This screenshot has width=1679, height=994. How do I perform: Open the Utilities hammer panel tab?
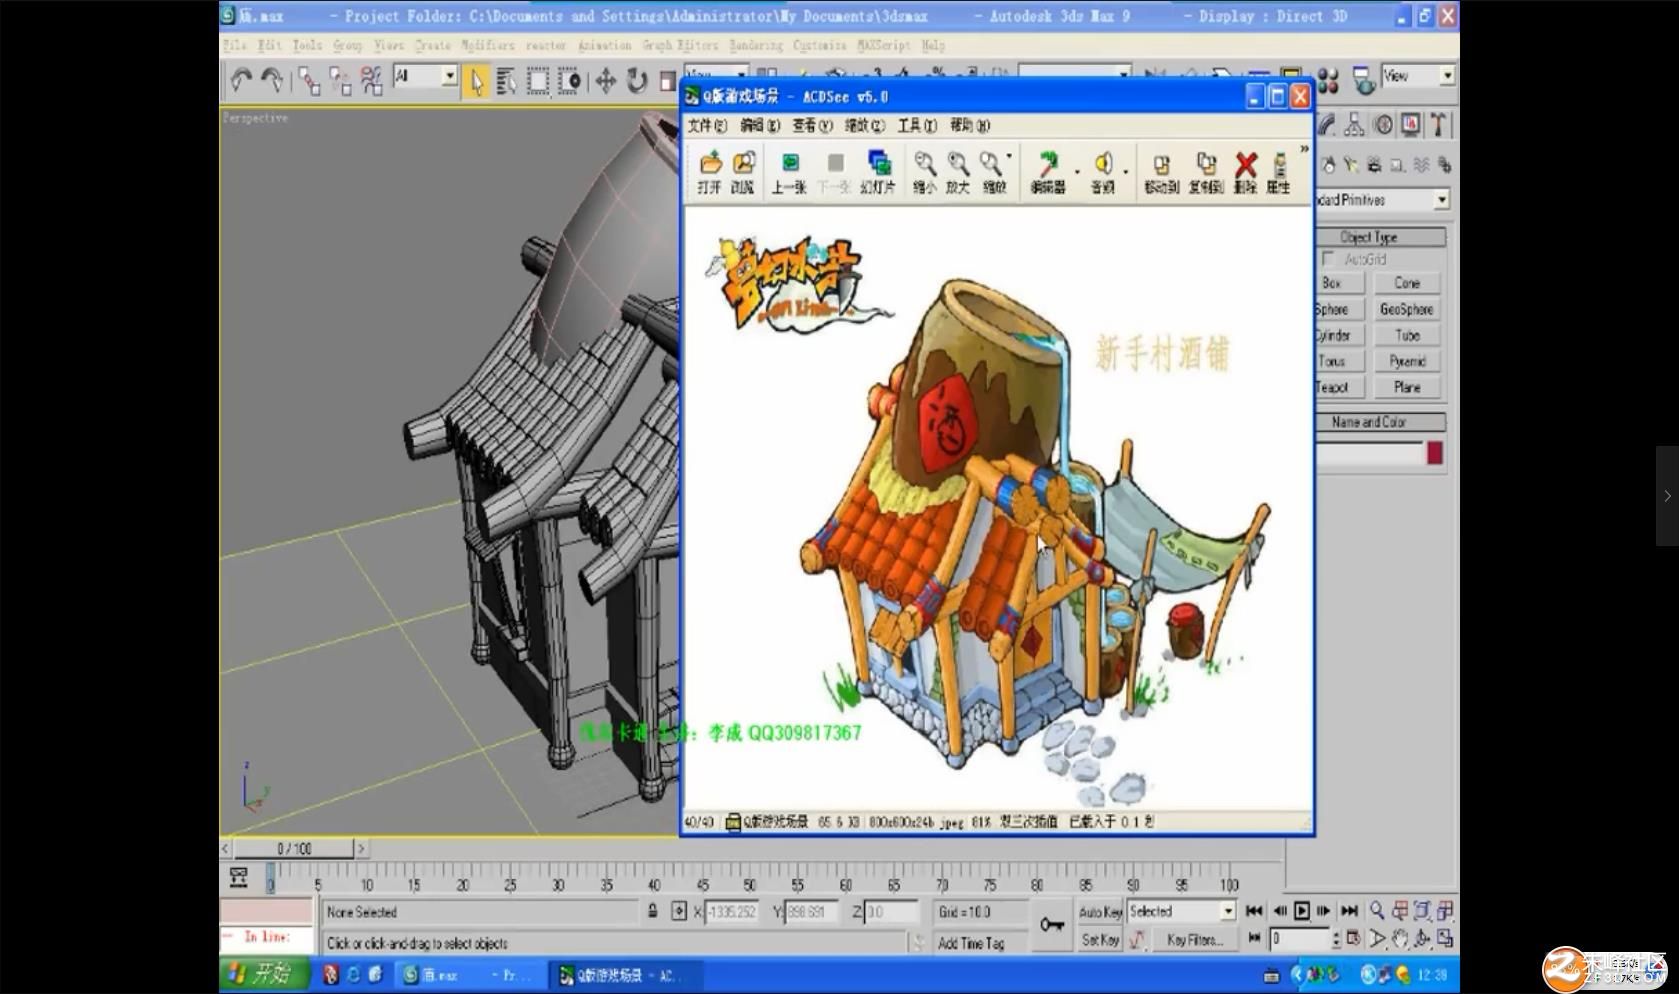pyautogui.click(x=1438, y=125)
